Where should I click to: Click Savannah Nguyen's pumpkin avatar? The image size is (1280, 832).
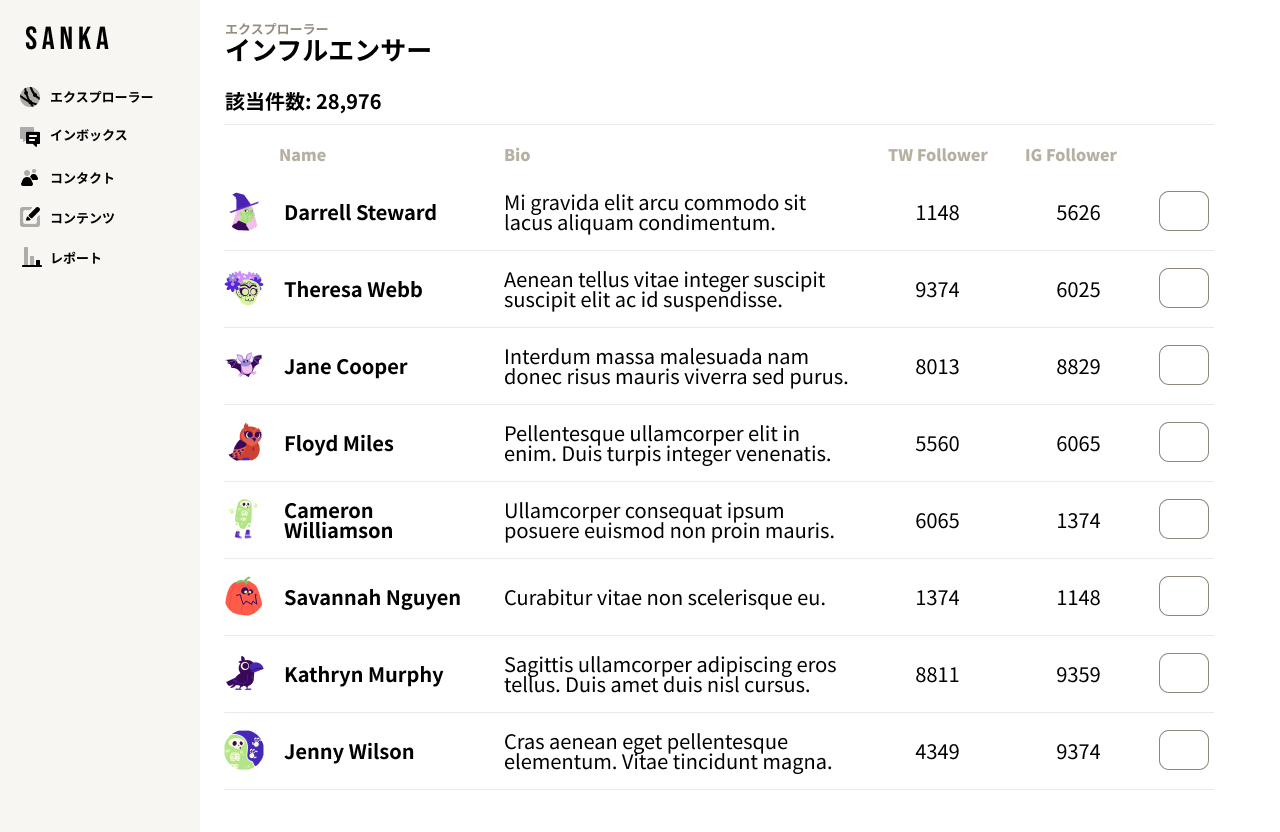244,597
